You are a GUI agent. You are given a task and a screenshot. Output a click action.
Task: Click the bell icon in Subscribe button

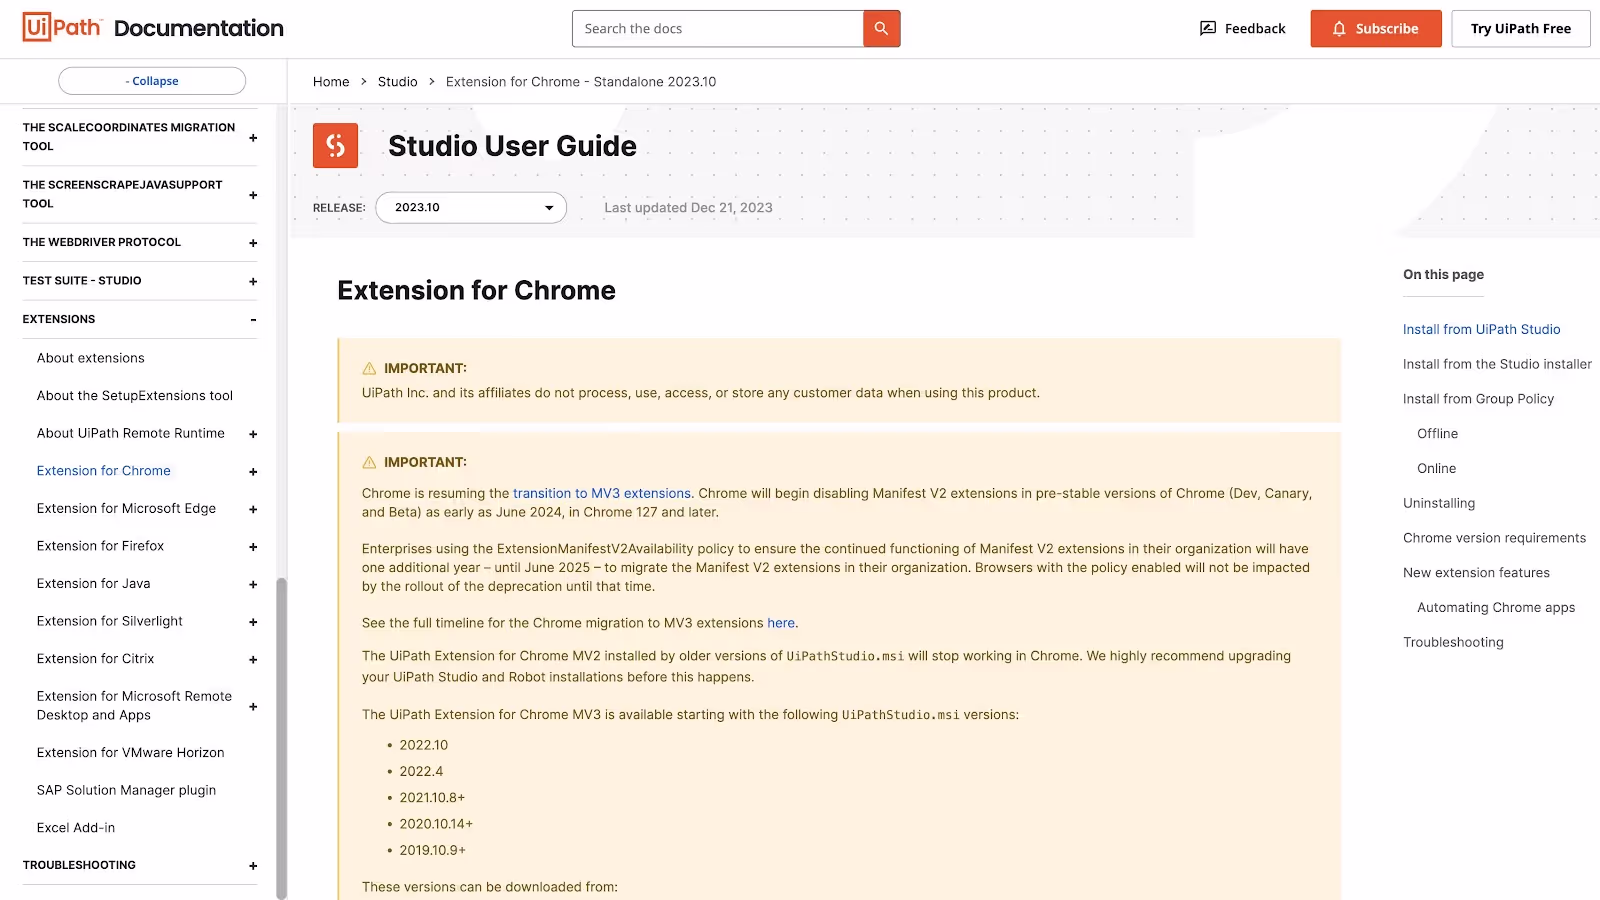tap(1339, 29)
